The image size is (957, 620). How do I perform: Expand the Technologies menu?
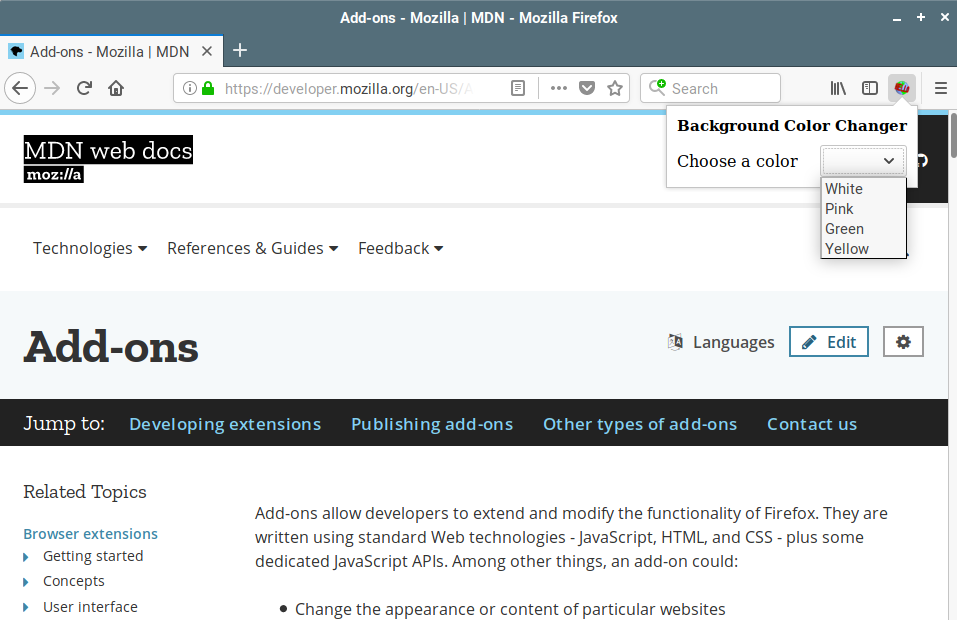pyautogui.click(x=90, y=248)
